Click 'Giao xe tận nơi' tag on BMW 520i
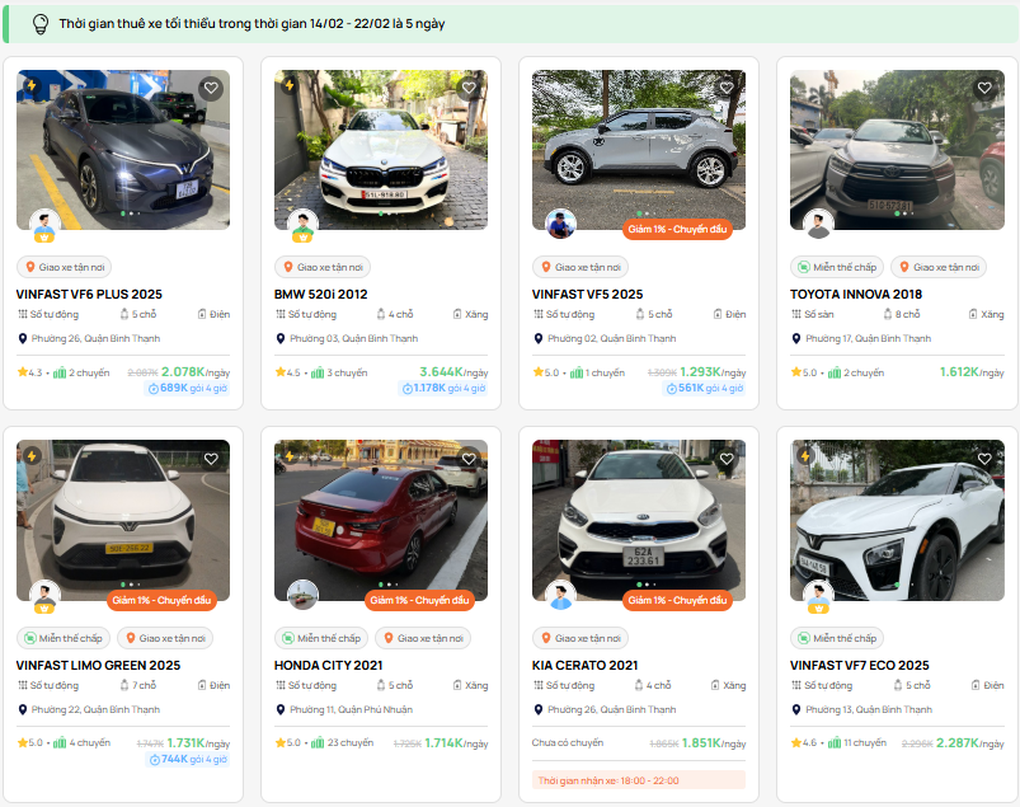The height and width of the screenshot is (807, 1020). pyautogui.click(x=323, y=267)
